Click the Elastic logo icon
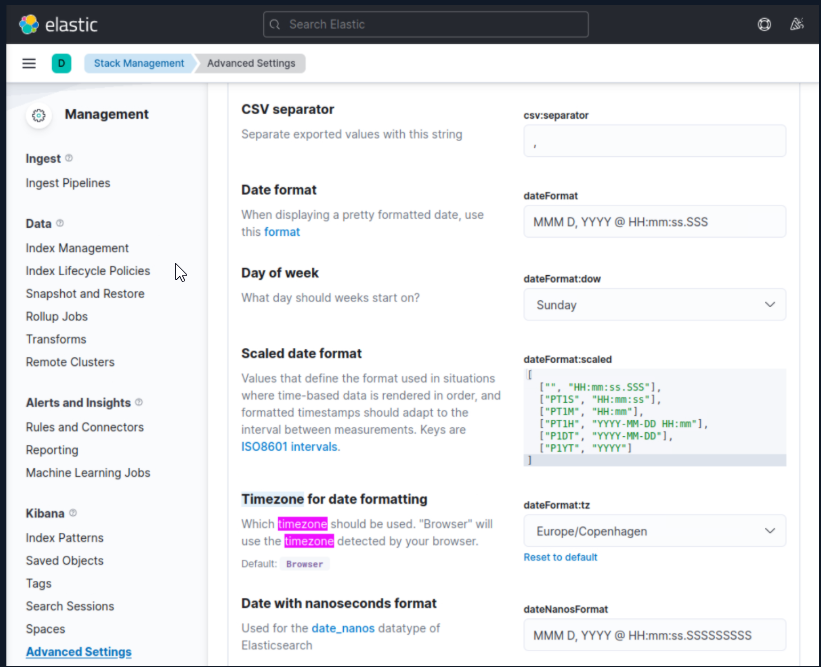Image resolution: width=821 pixels, height=667 pixels. point(29,24)
